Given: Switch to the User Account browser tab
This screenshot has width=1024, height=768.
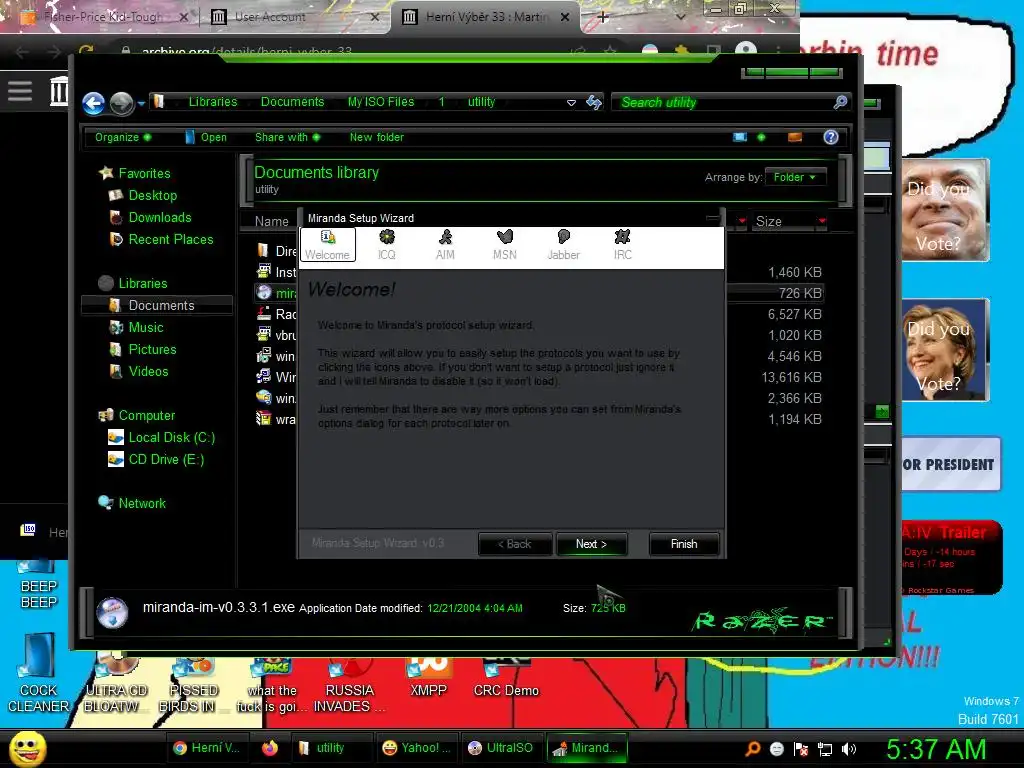Looking at the screenshot, I should (294, 17).
